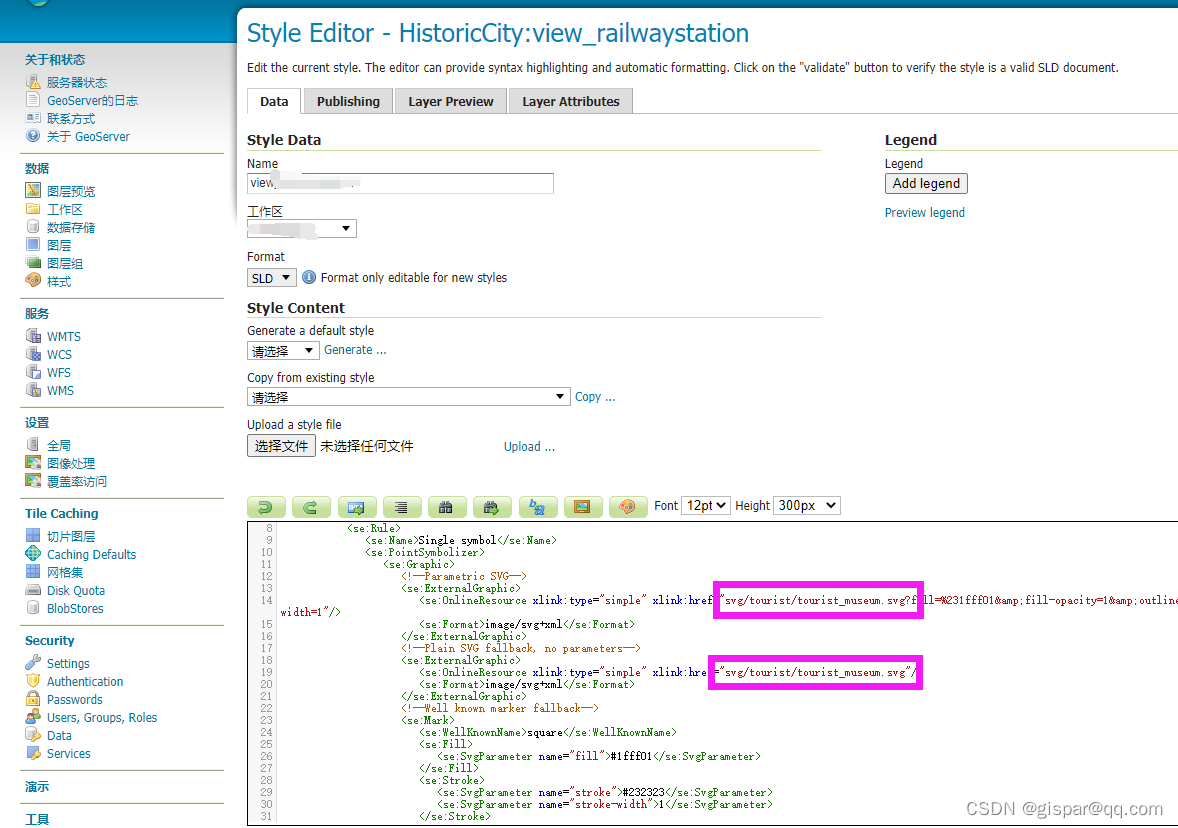Click the find-next binoculars-with-arrow icon

pyautogui.click(x=492, y=507)
